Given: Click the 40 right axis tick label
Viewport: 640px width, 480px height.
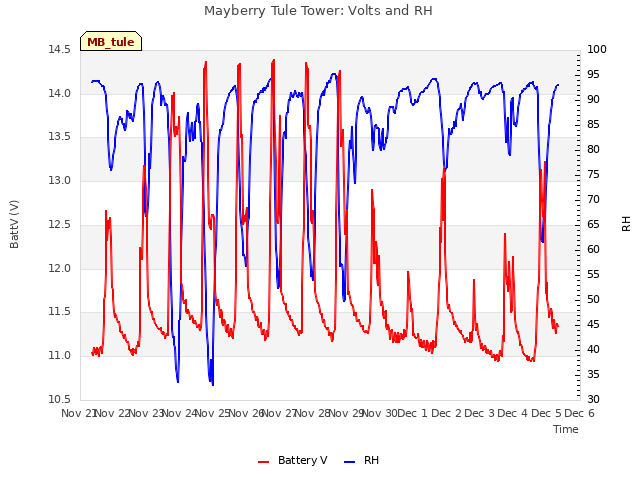Looking at the screenshot, I should click(593, 349).
